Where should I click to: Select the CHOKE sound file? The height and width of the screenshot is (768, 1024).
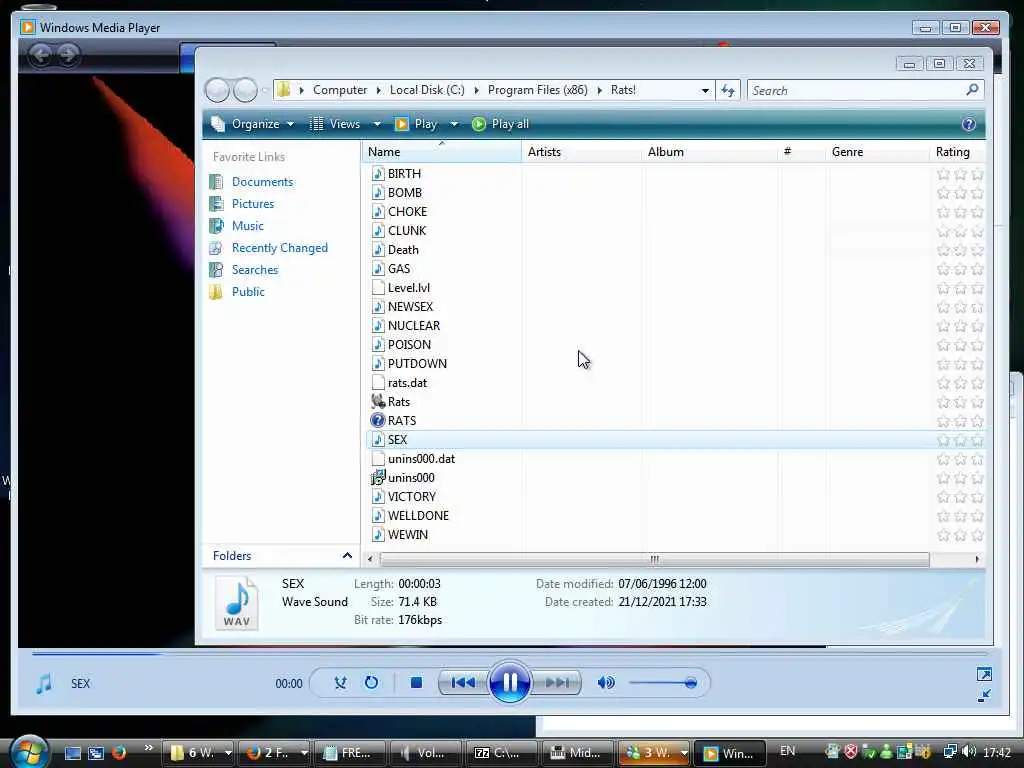click(x=407, y=212)
